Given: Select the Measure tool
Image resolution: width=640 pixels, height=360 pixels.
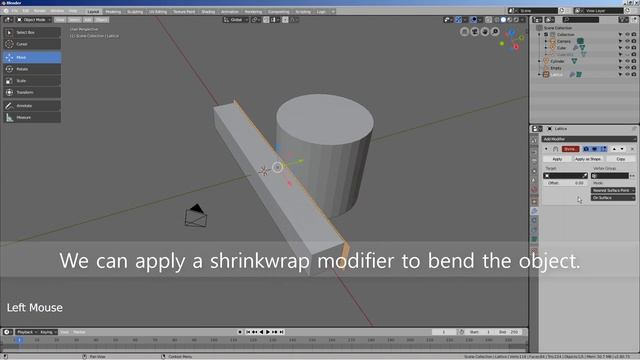Looking at the screenshot, I should [x=32, y=118].
